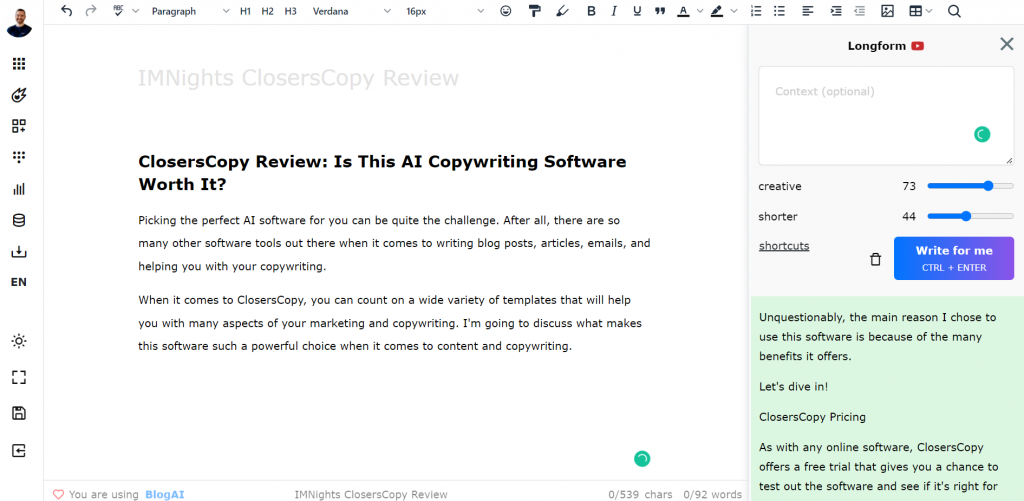Click the document title IMNights ClosersCopy Review

298,78
